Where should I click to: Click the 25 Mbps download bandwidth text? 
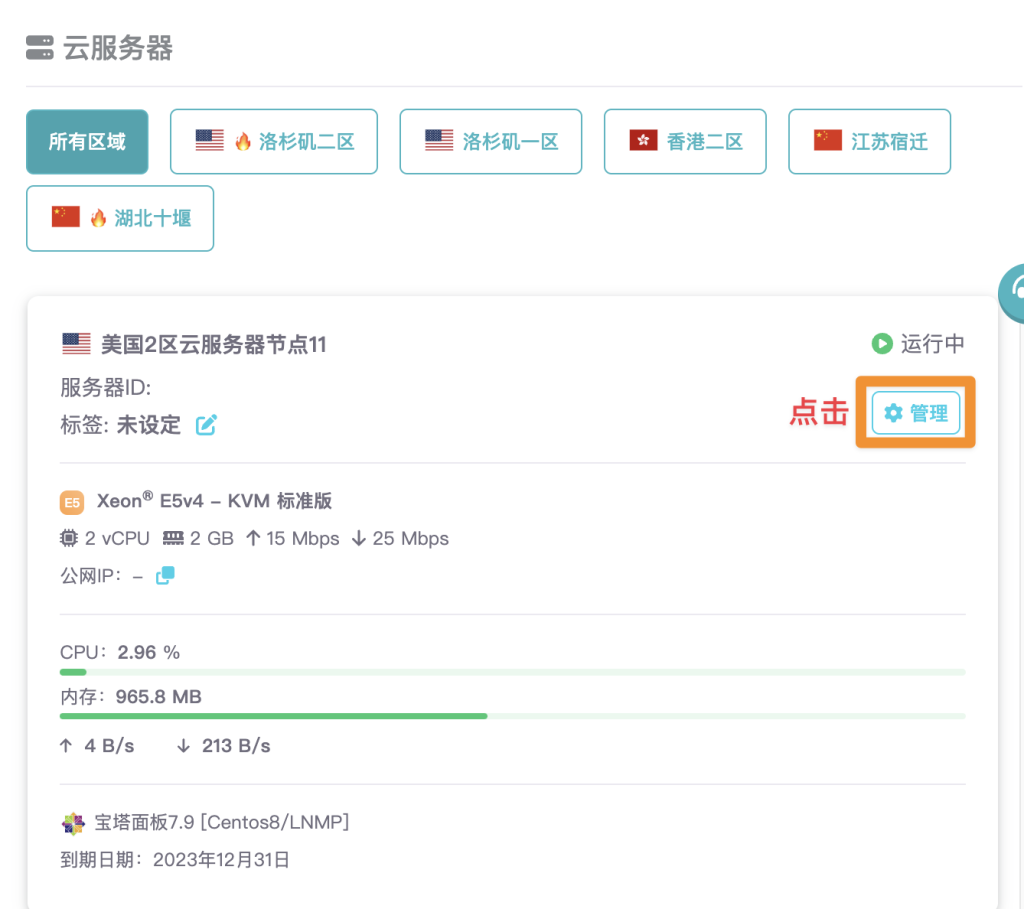tap(411, 538)
